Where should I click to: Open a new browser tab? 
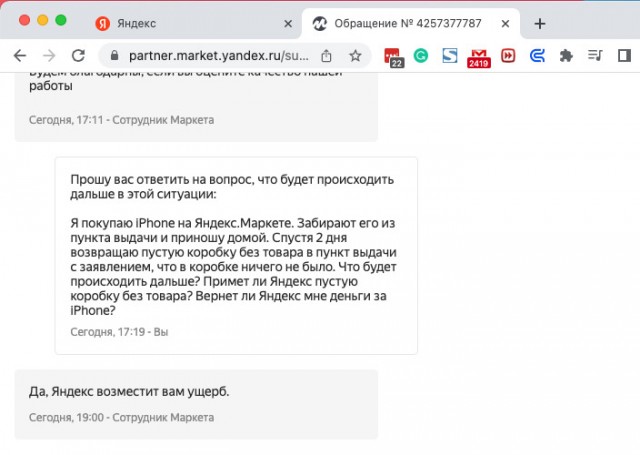(x=540, y=23)
